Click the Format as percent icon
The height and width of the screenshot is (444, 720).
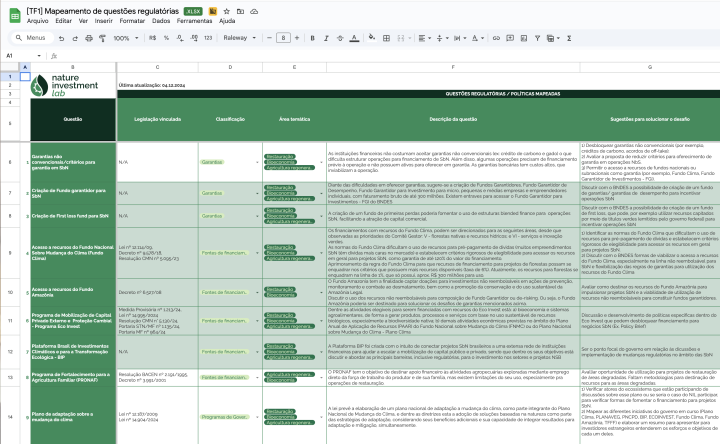click(168, 38)
